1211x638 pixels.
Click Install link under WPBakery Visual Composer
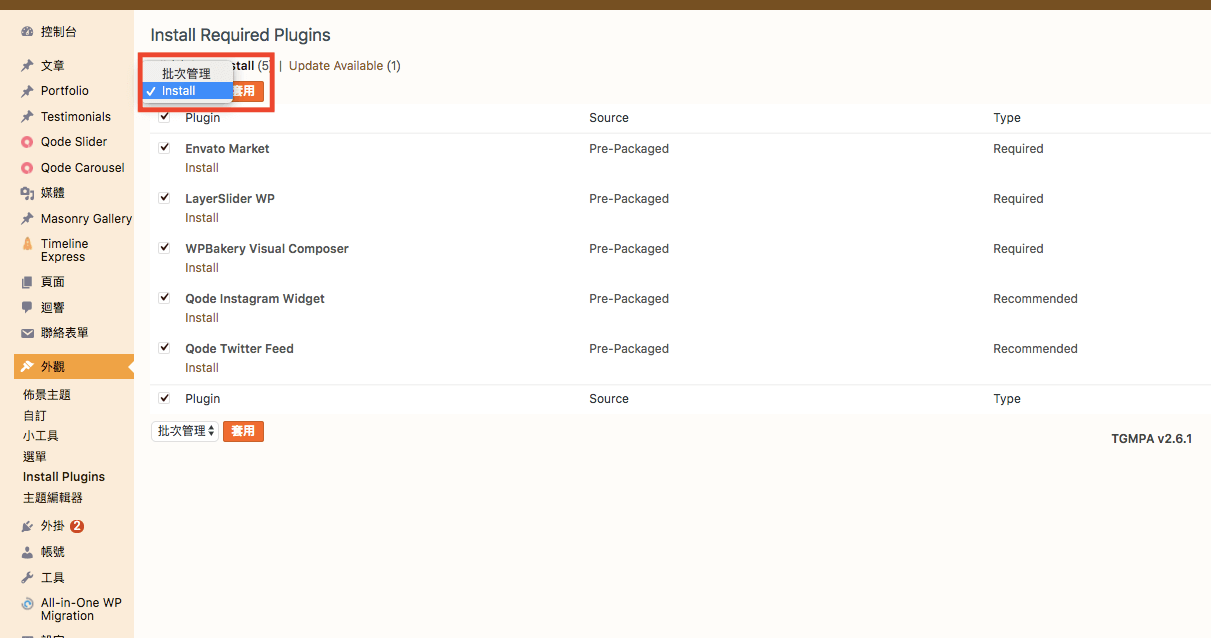[202, 268]
